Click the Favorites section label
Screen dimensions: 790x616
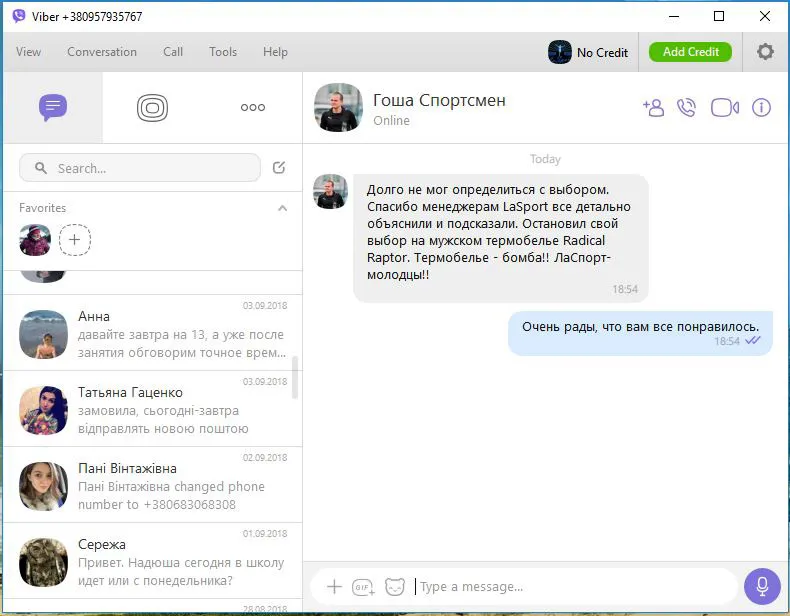click(x=42, y=208)
